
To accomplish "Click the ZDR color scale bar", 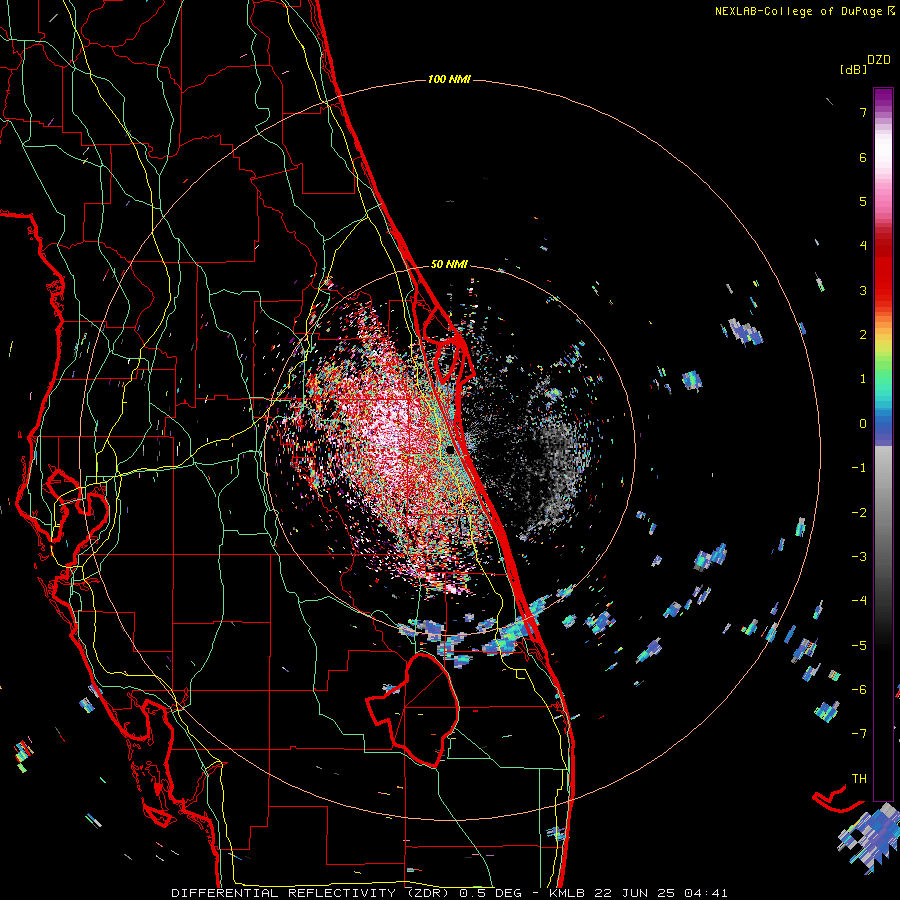I will pyautogui.click(x=883, y=444).
